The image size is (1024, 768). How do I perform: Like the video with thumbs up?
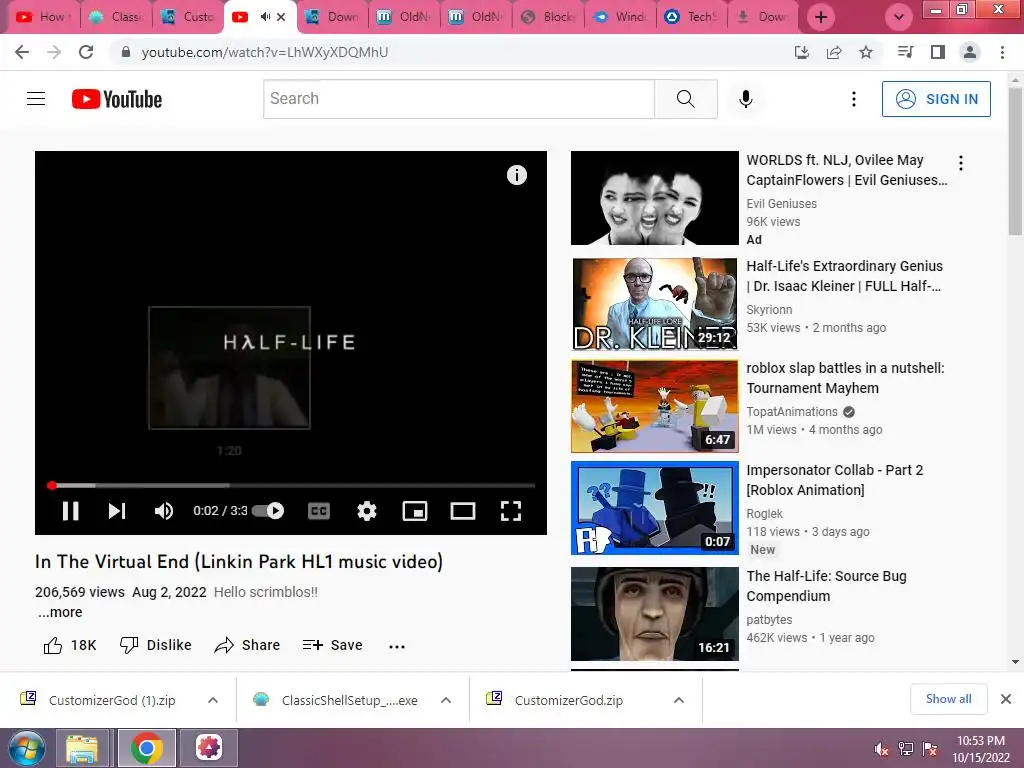(70, 645)
